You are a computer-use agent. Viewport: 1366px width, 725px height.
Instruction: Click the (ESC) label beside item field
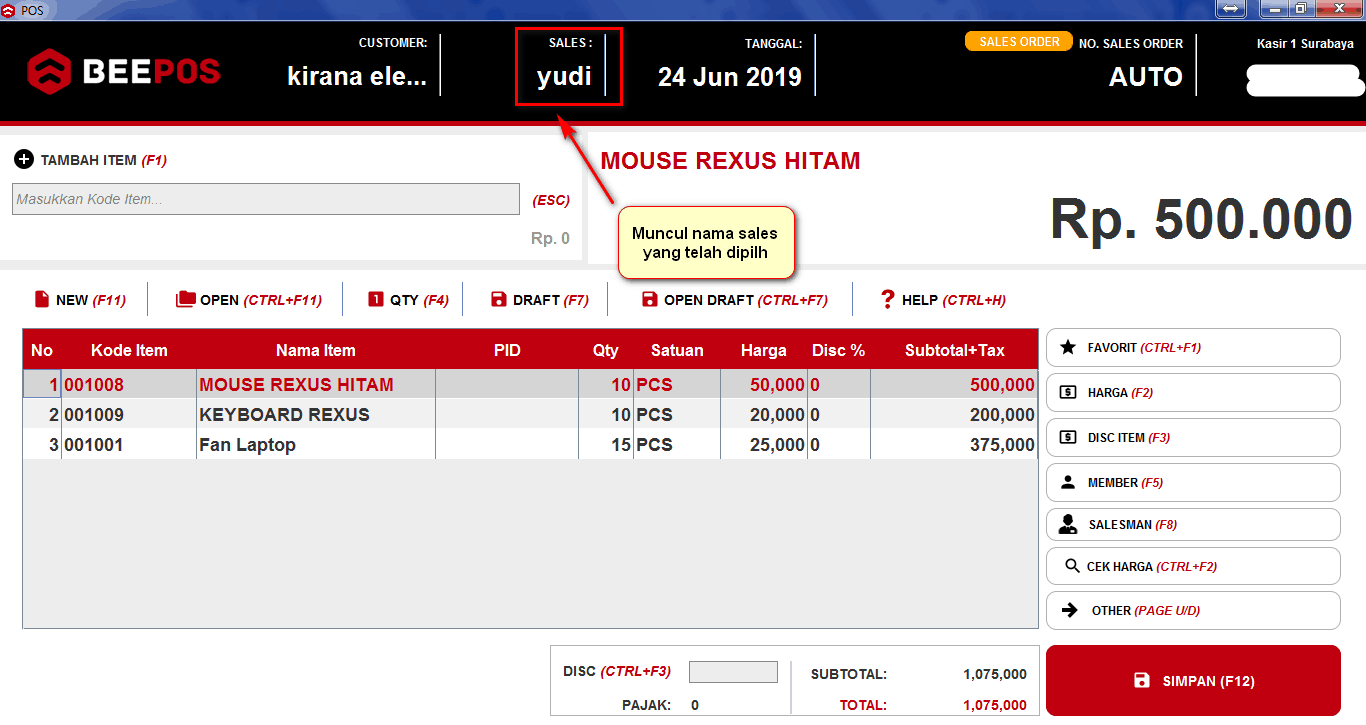pos(551,200)
